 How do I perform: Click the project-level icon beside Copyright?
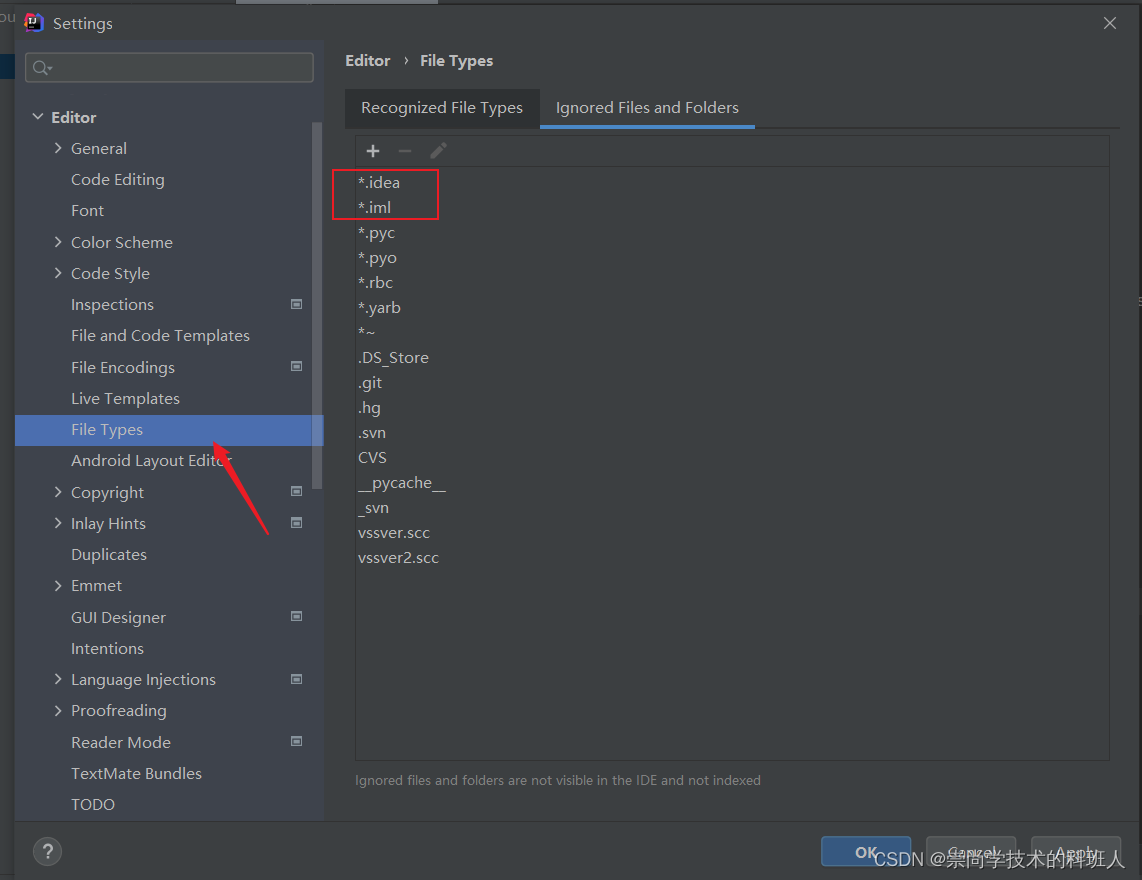296,491
